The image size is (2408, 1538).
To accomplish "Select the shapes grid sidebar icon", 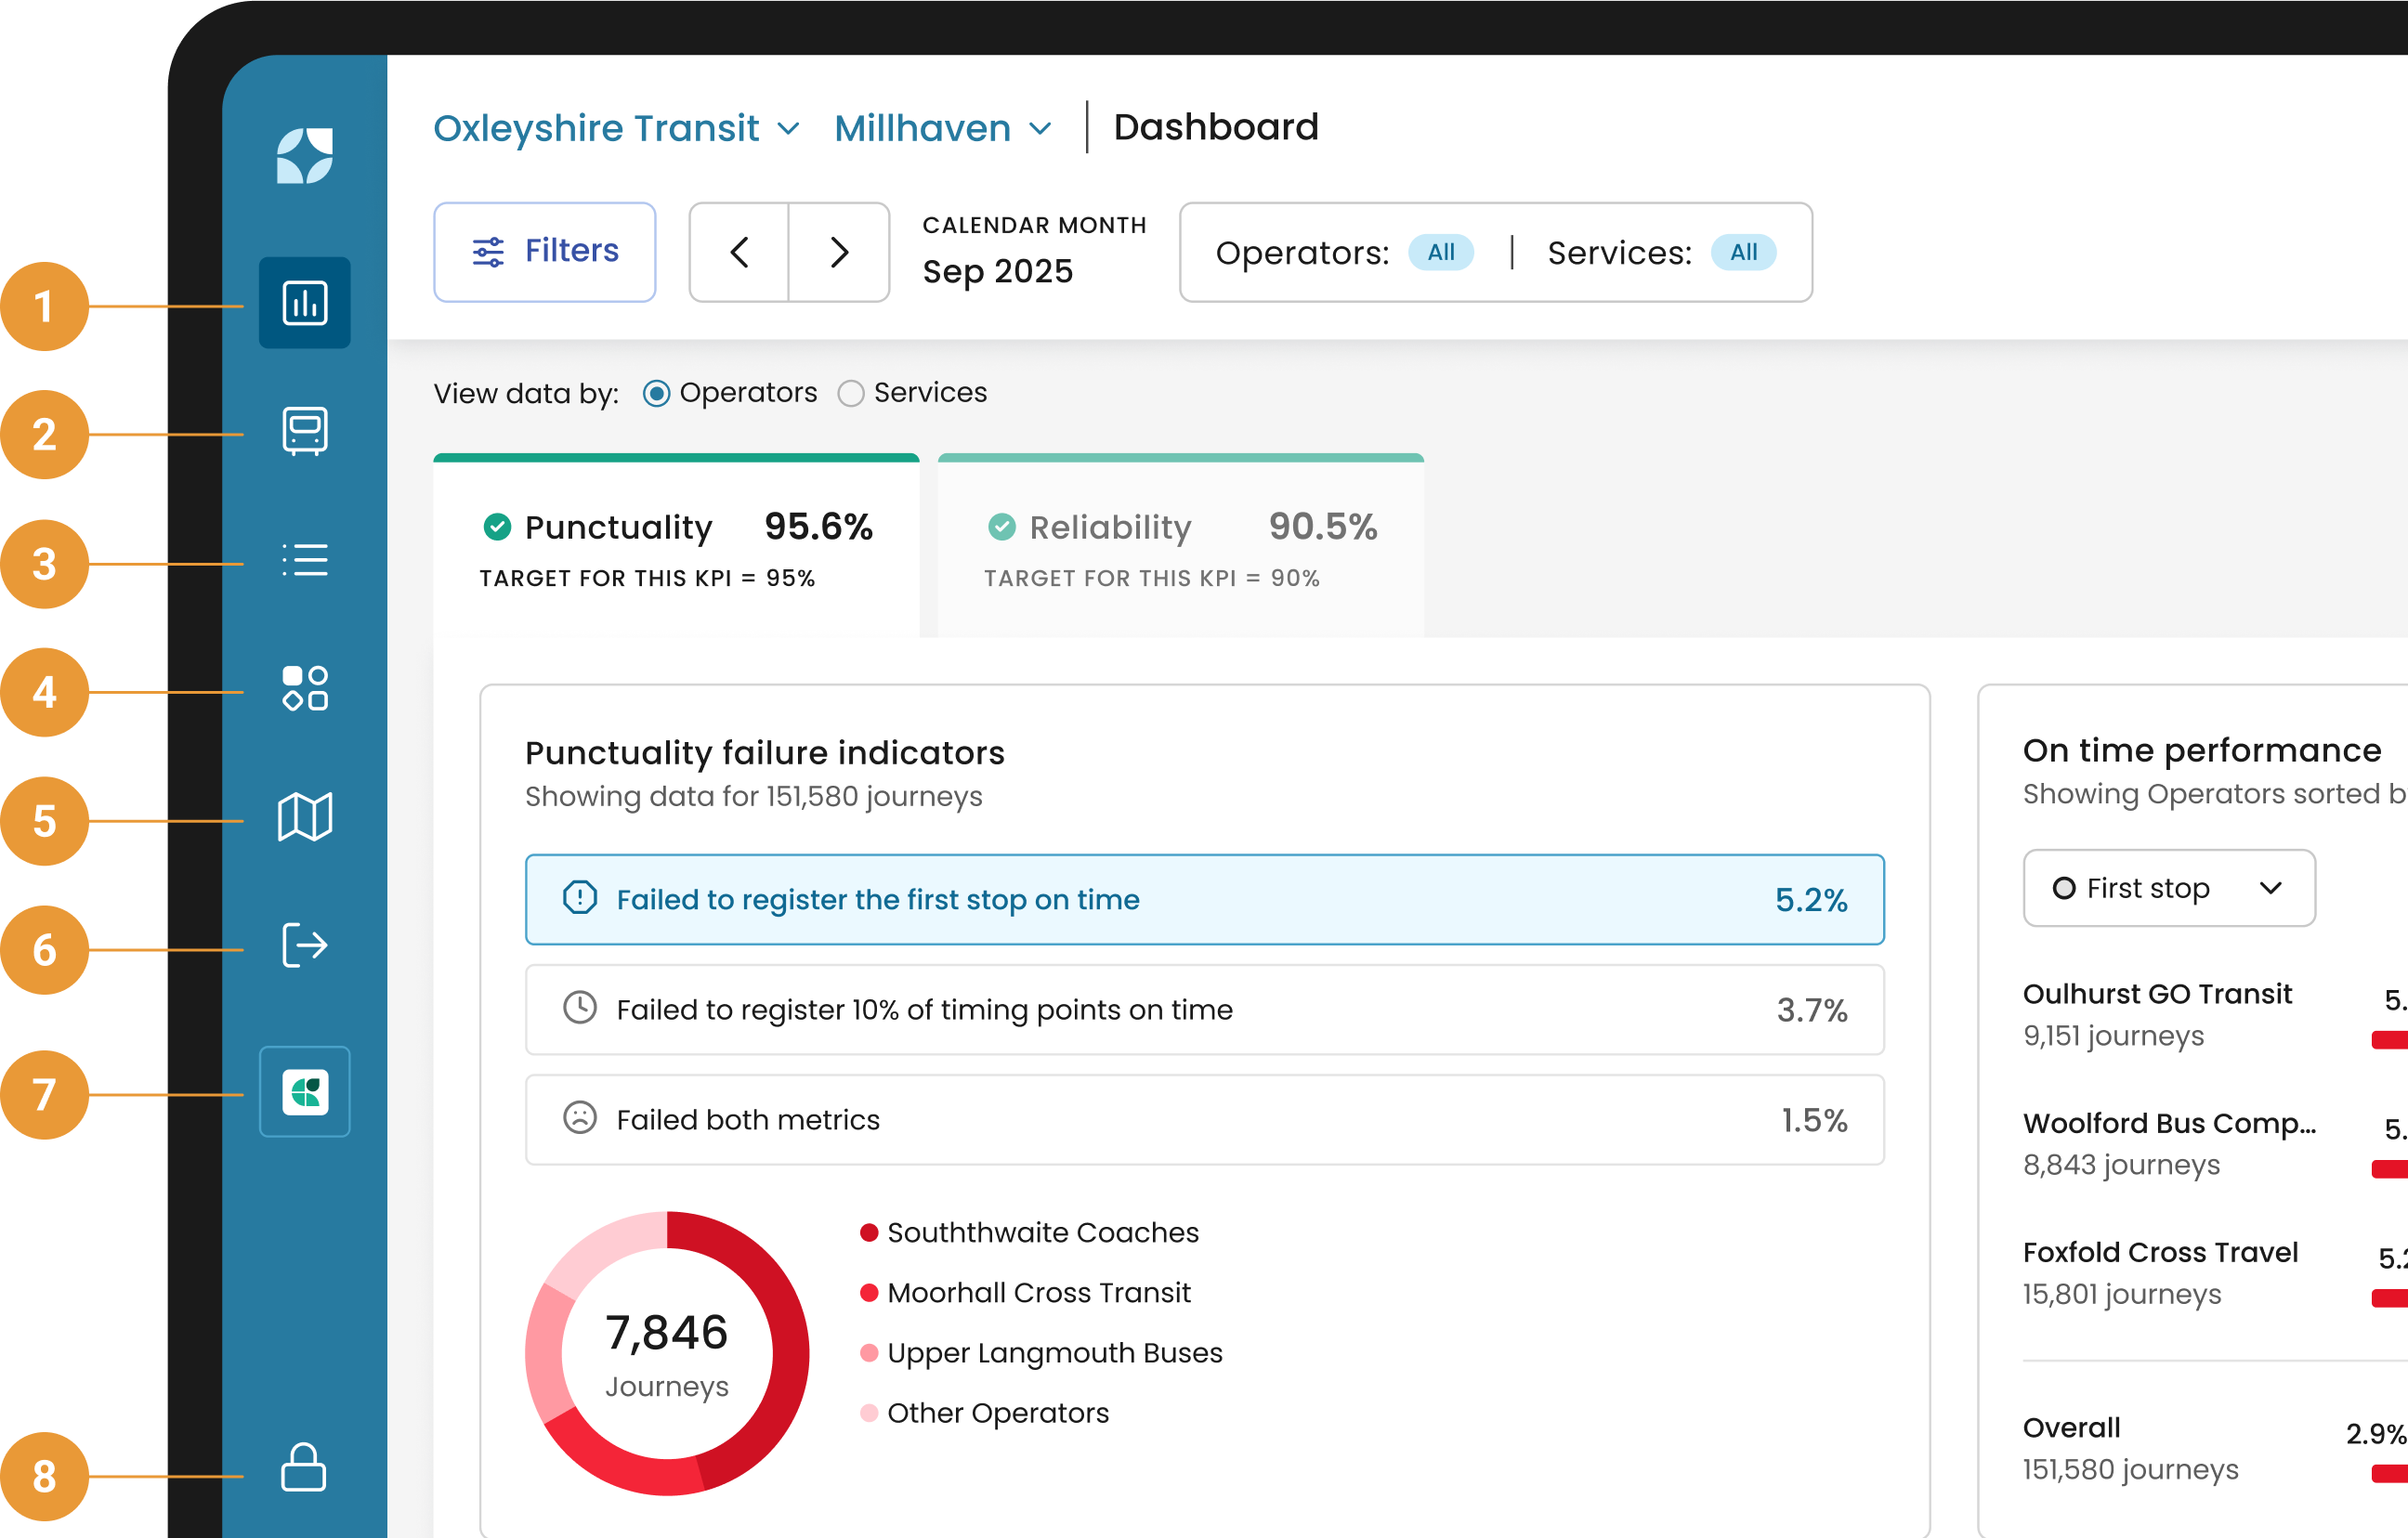I will [x=304, y=689].
